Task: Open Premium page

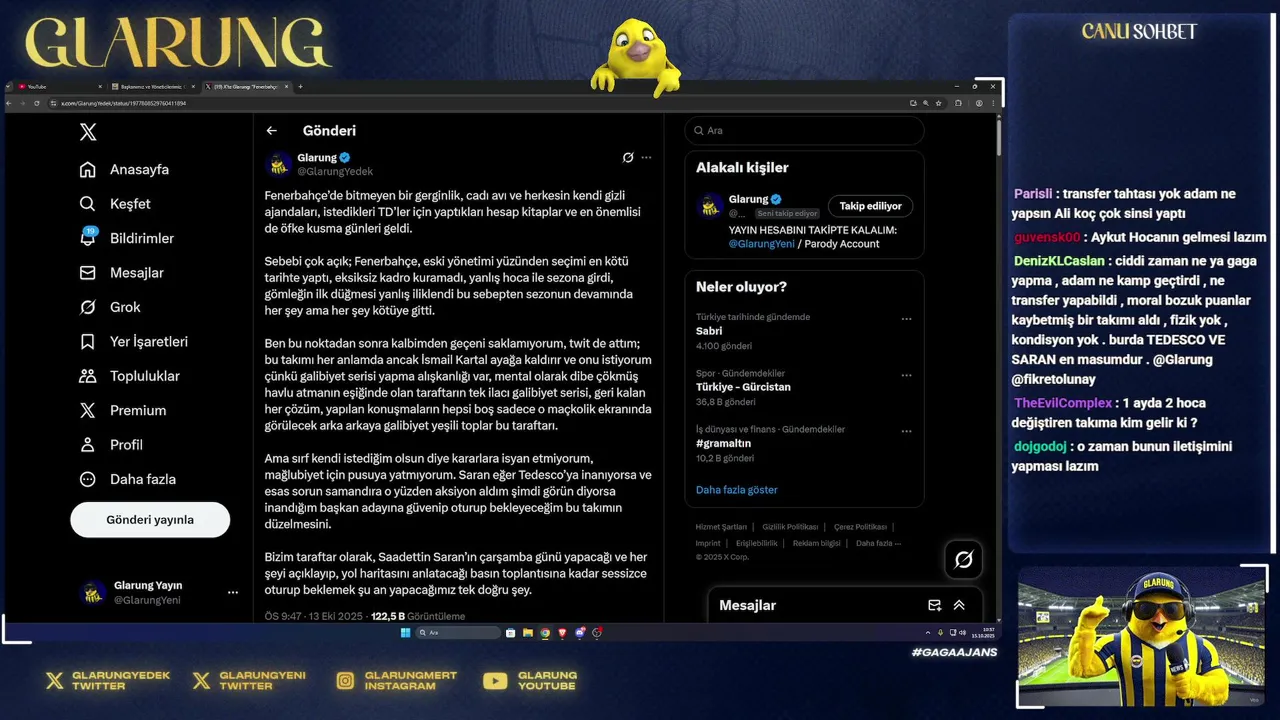Action: [123, 410]
